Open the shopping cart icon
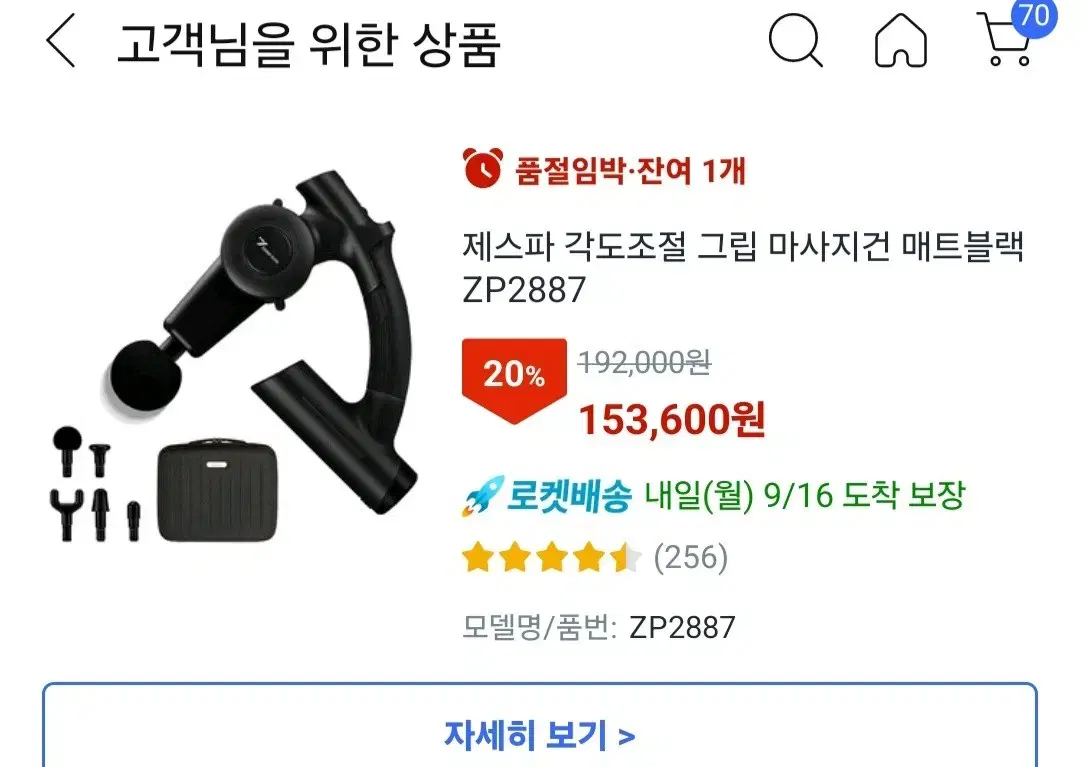Screen dimensions: 1080x767 click(x=1004, y=41)
